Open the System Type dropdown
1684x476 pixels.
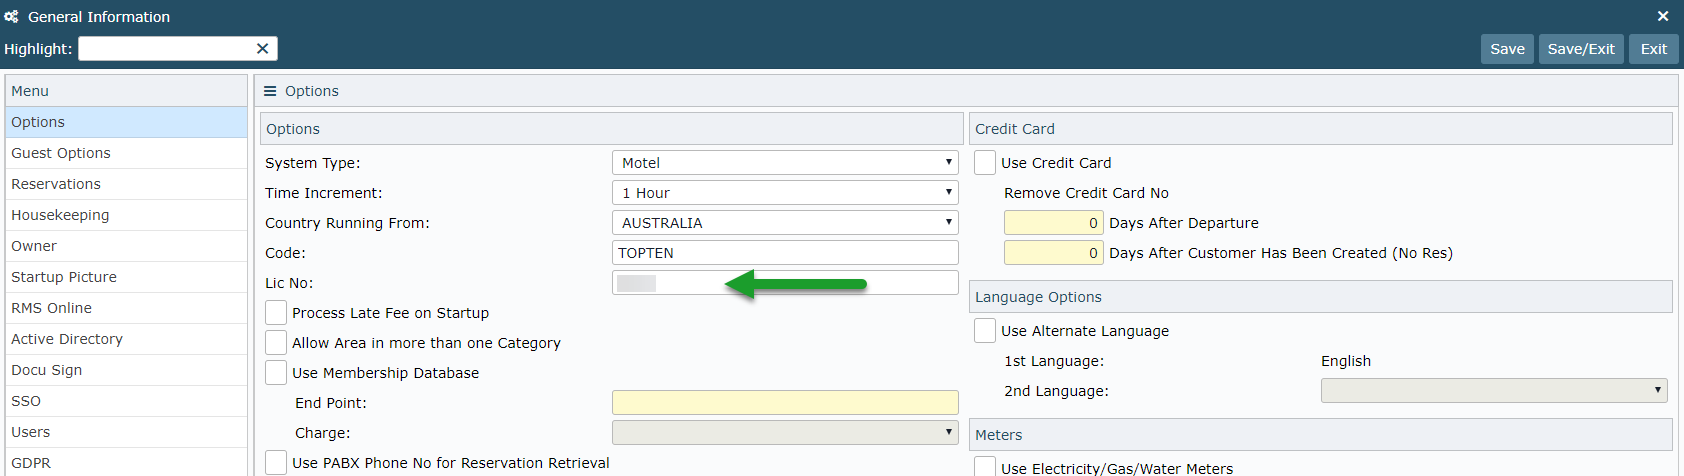tap(784, 163)
